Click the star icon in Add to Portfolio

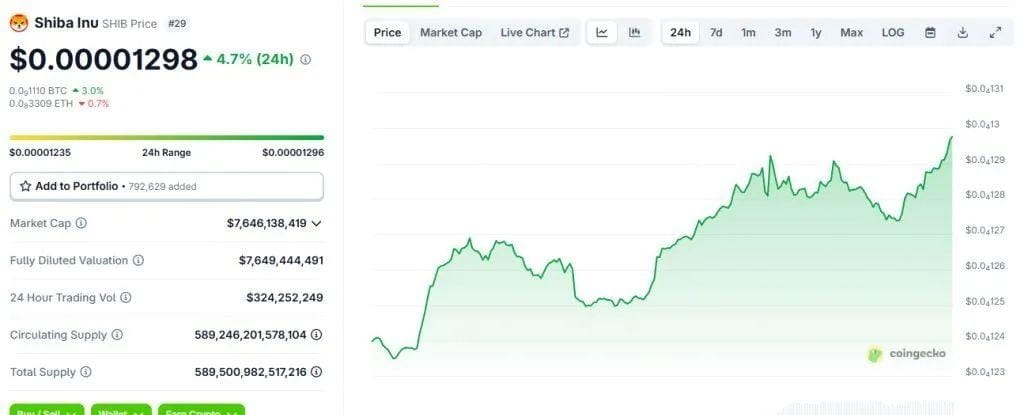point(25,186)
